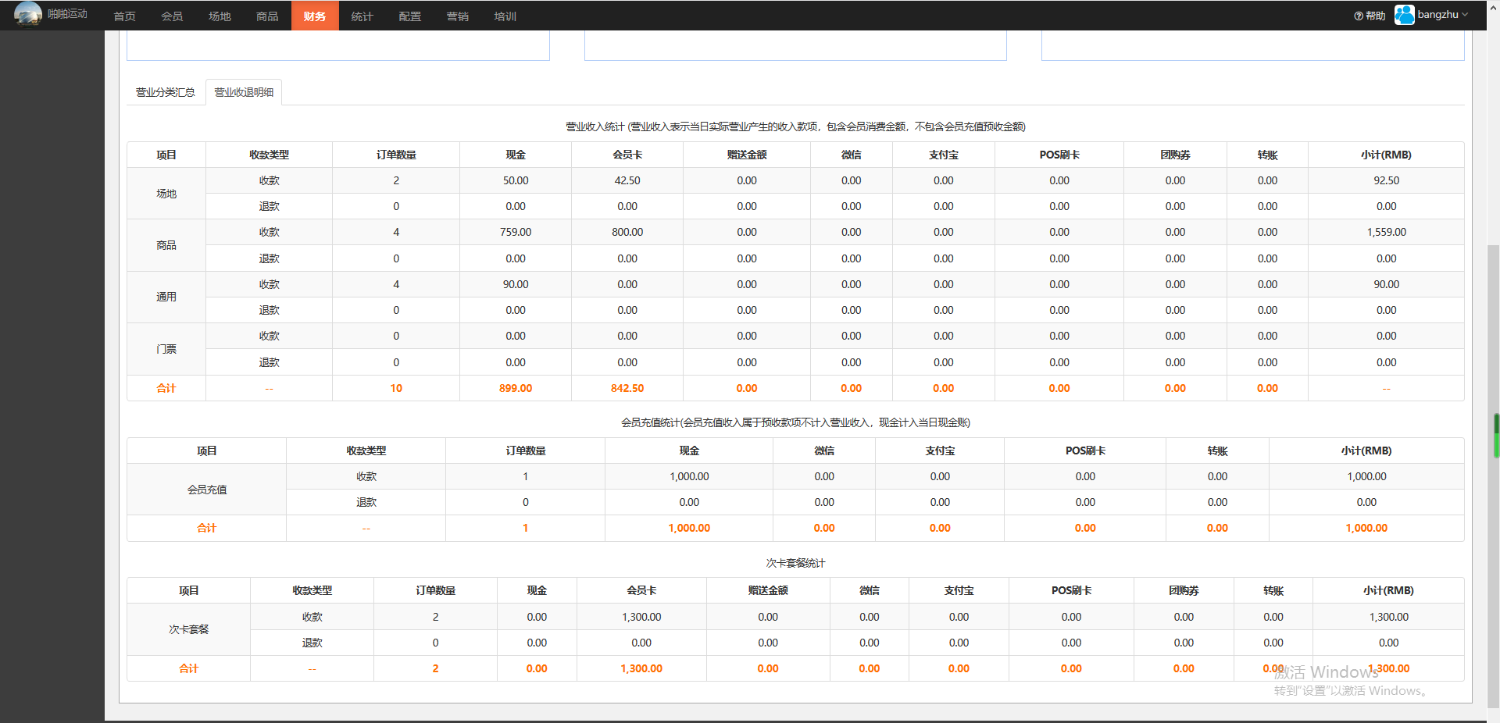Screen dimensions: 1500x723
Task: Click the bangzhu user avatar icon
Action: pyautogui.click(x=1404, y=15)
